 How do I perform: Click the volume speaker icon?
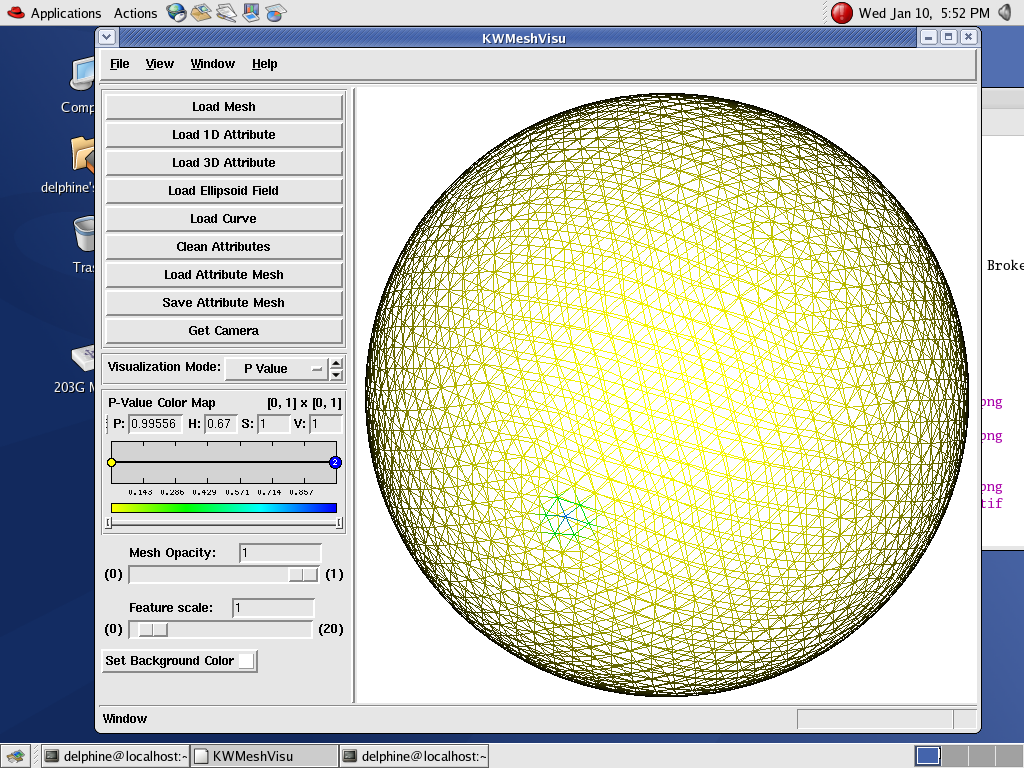pos(1005,13)
